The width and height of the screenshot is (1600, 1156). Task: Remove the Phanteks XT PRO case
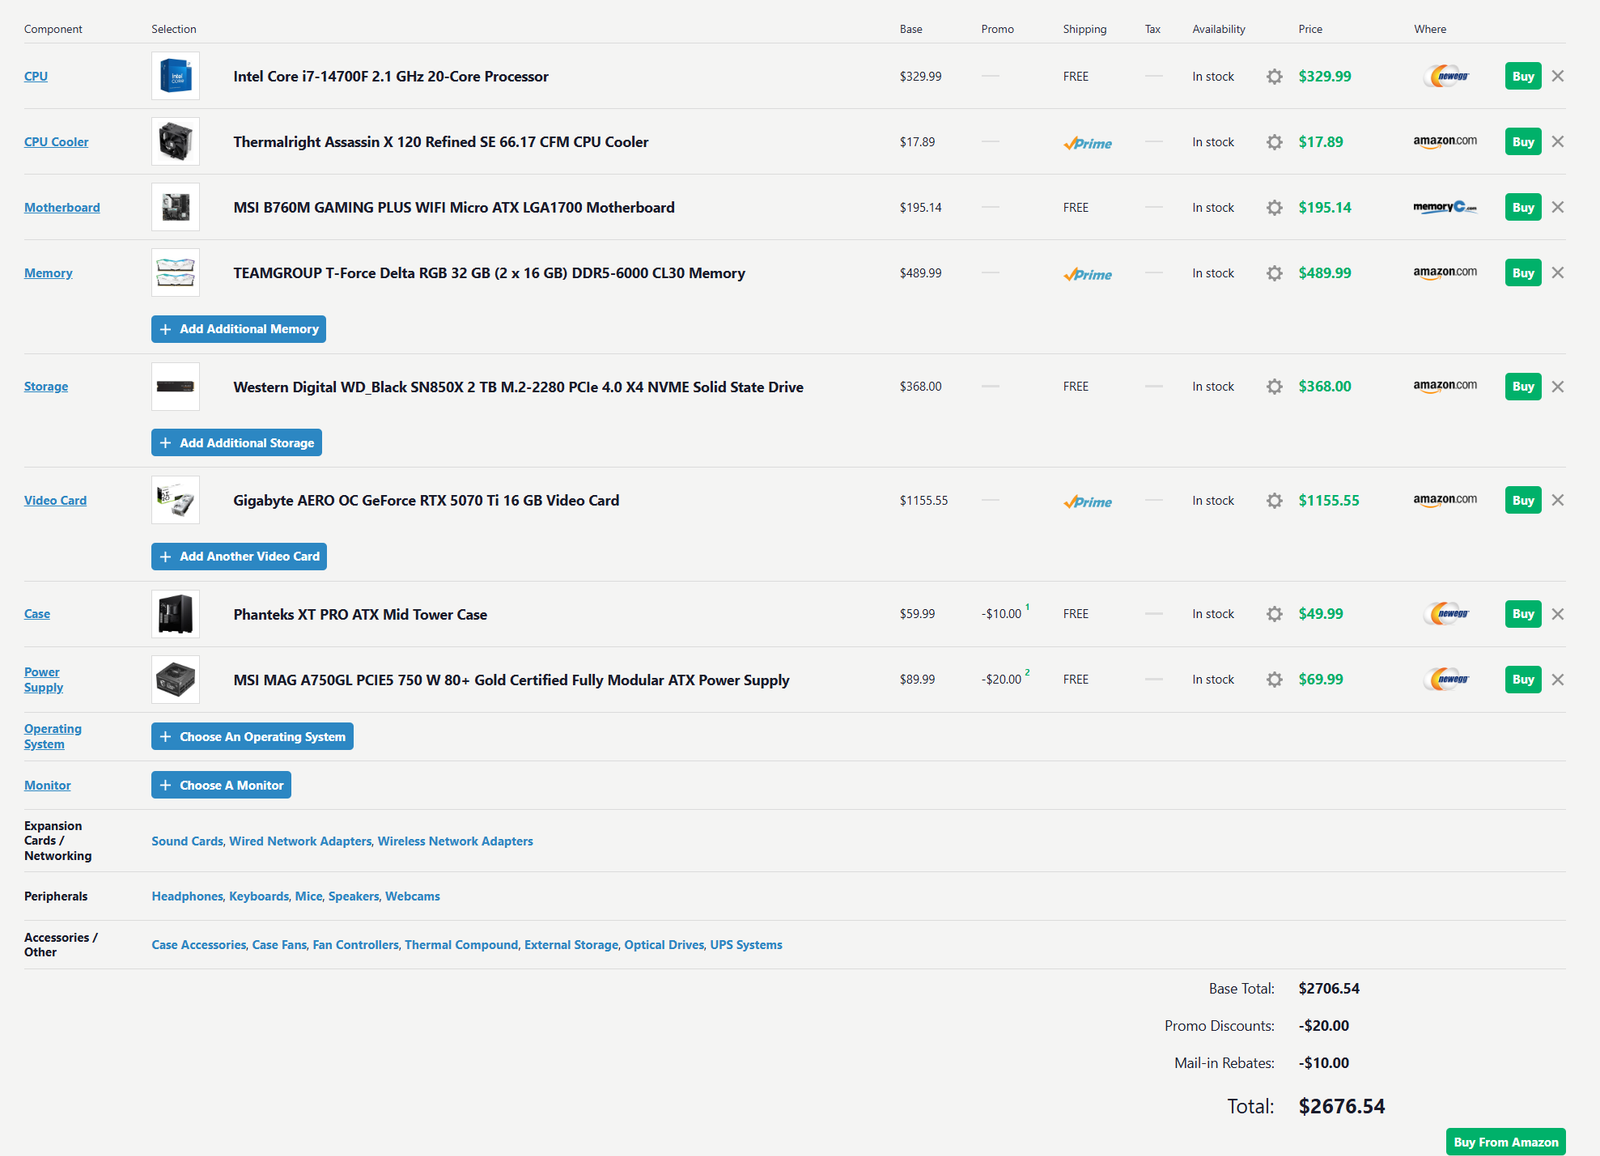[x=1558, y=614]
